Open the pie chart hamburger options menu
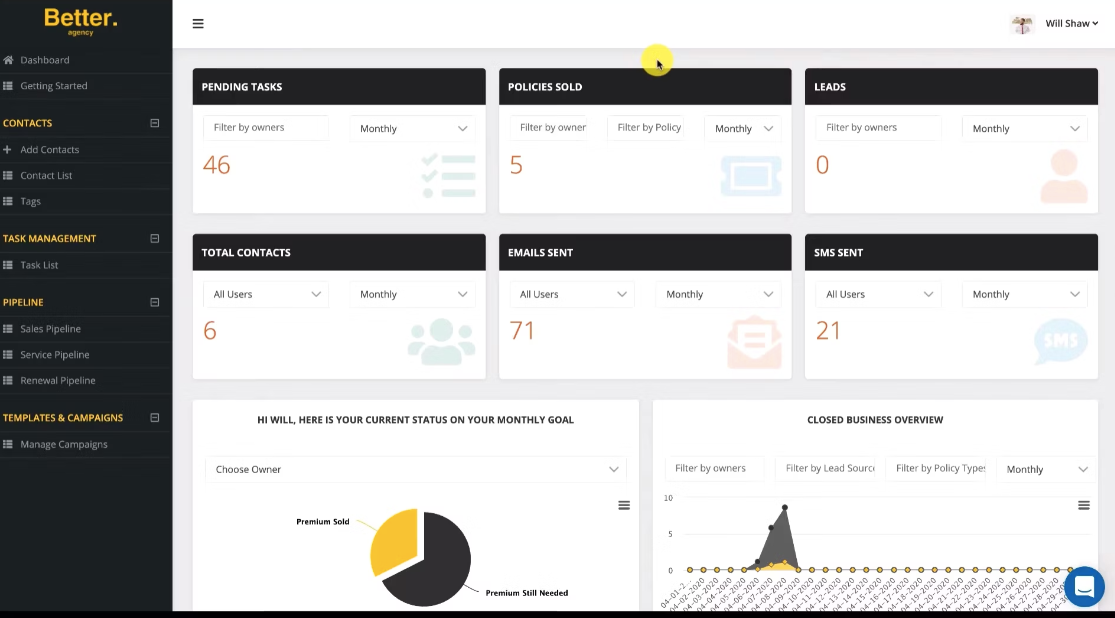The image size is (1115, 618). pyautogui.click(x=624, y=505)
